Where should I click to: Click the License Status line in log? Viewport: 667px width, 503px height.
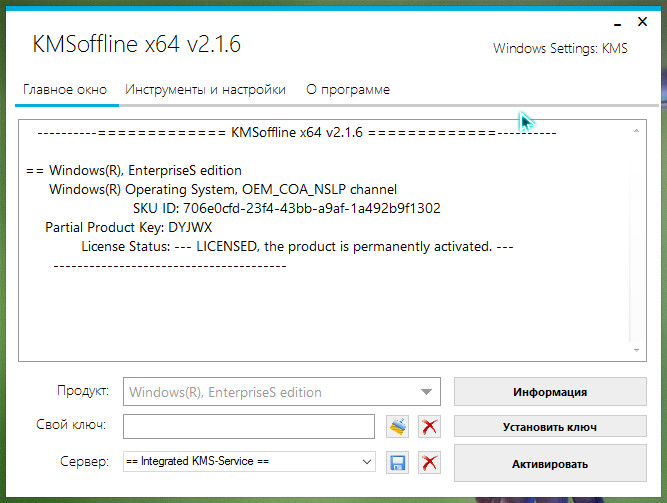coord(297,246)
